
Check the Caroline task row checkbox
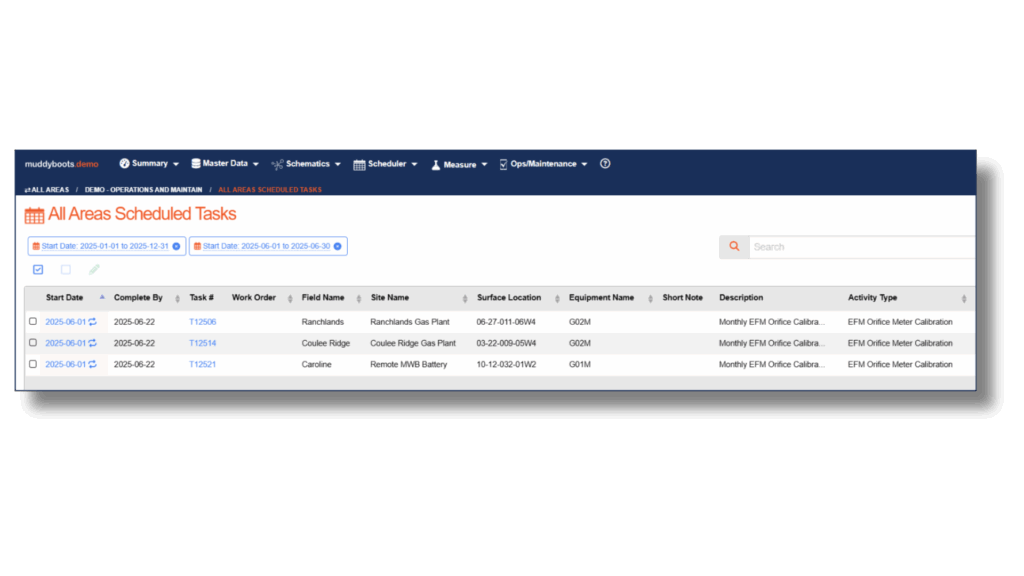33,364
